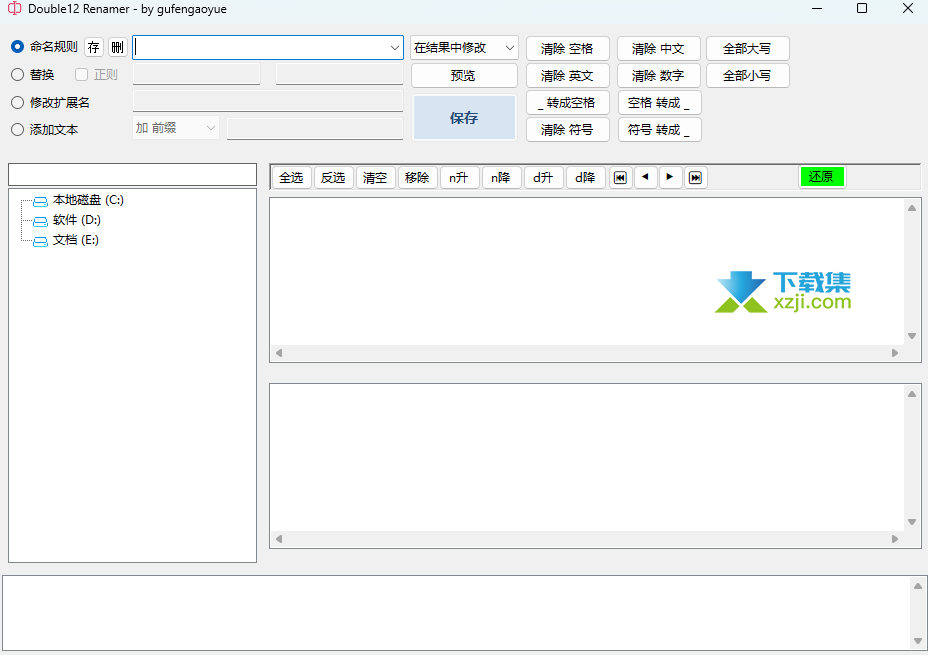Select the 本地磁盘 (C:) drive

[88, 201]
